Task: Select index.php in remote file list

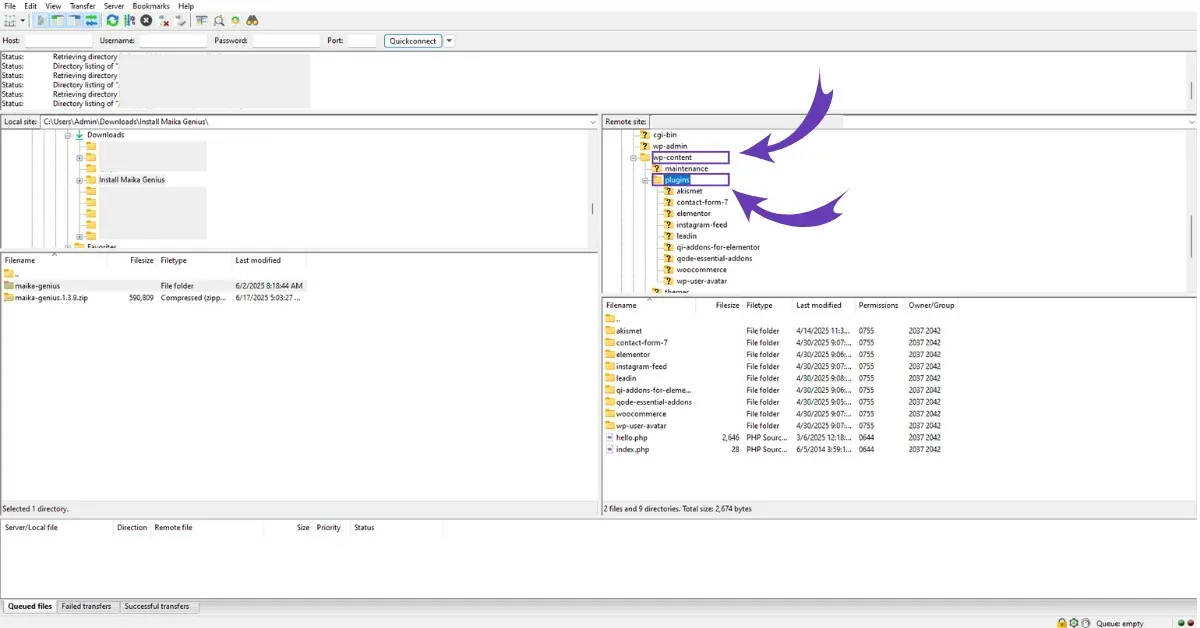Action: tap(632, 450)
